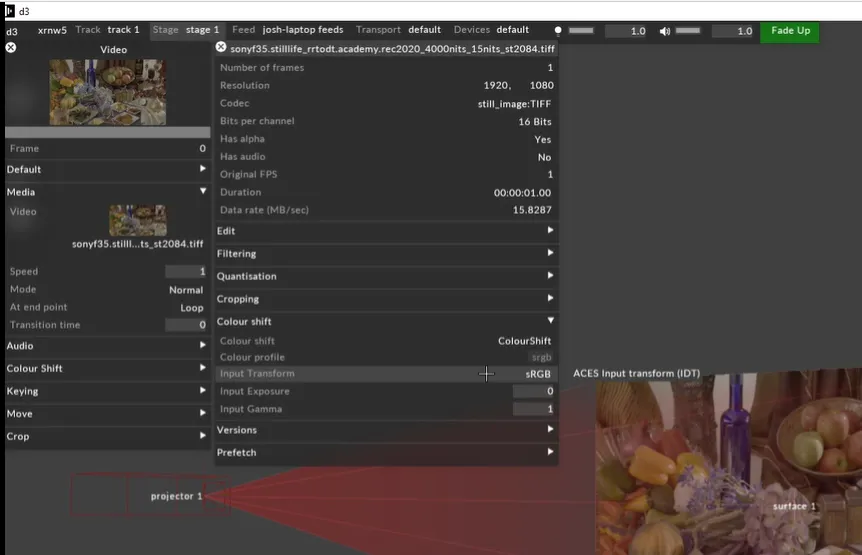
Task: Open the Stage menu in top bar
Action: pyautogui.click(x=186, y=30)
